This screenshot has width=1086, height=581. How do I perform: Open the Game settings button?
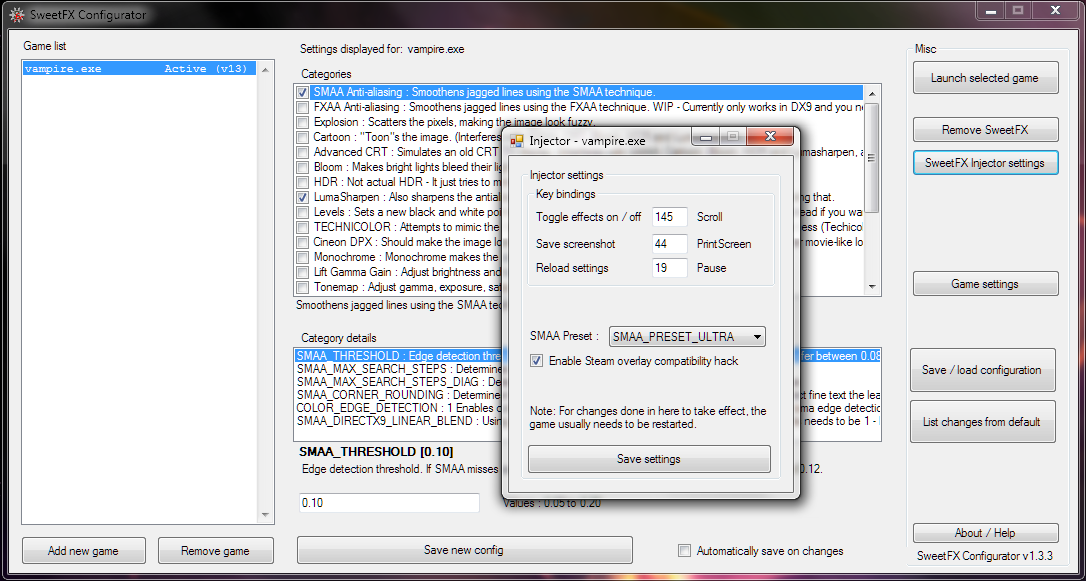coord(985,284)
